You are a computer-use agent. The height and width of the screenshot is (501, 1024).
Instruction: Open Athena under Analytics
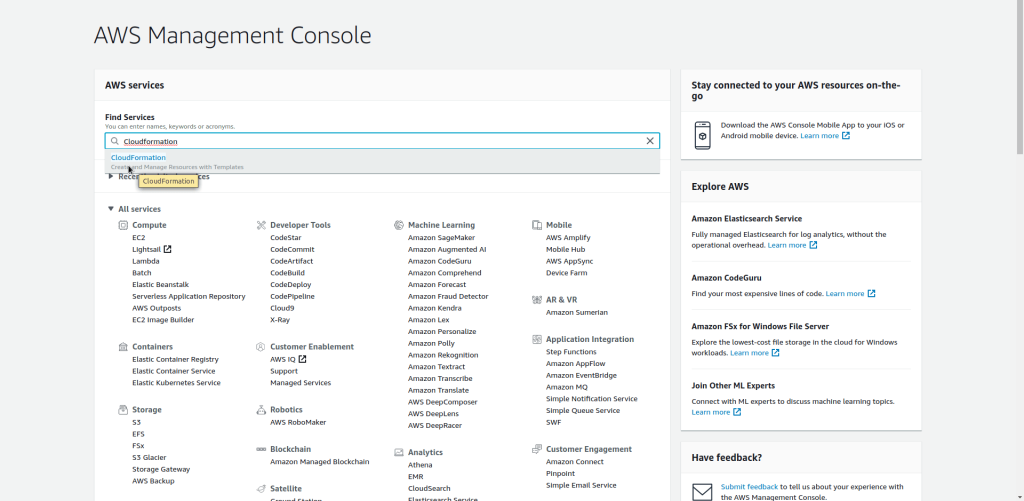[420, 465]
